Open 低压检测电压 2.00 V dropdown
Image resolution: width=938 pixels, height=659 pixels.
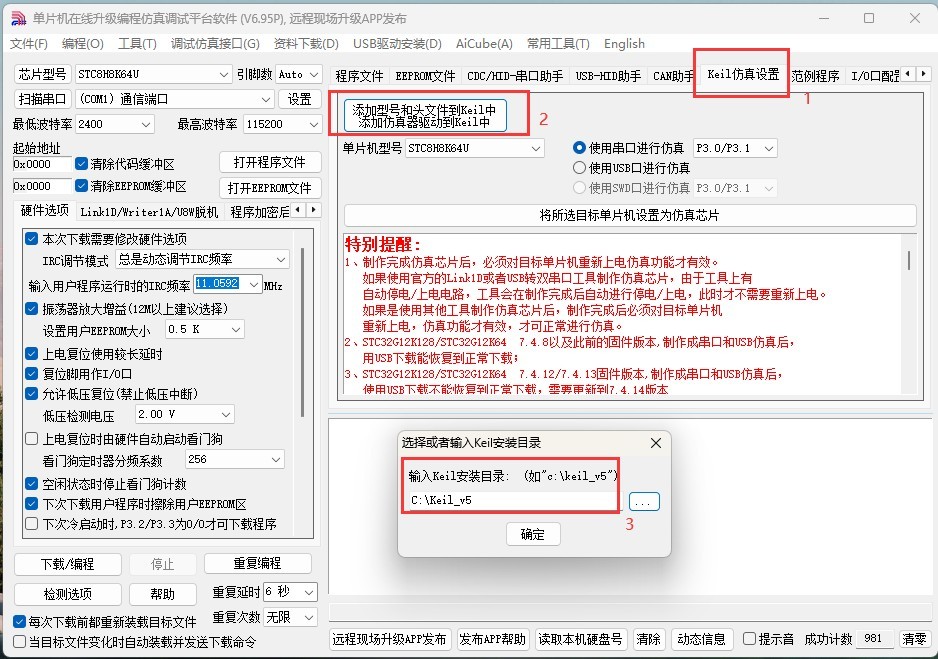click(184, 414)
